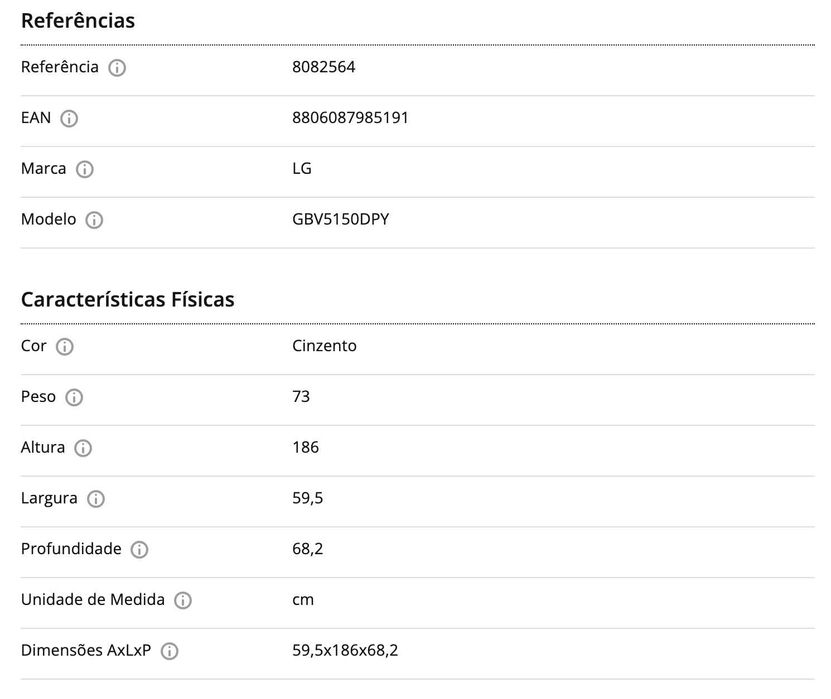Click the info icon next to Modelo

[x=94, y=221]
